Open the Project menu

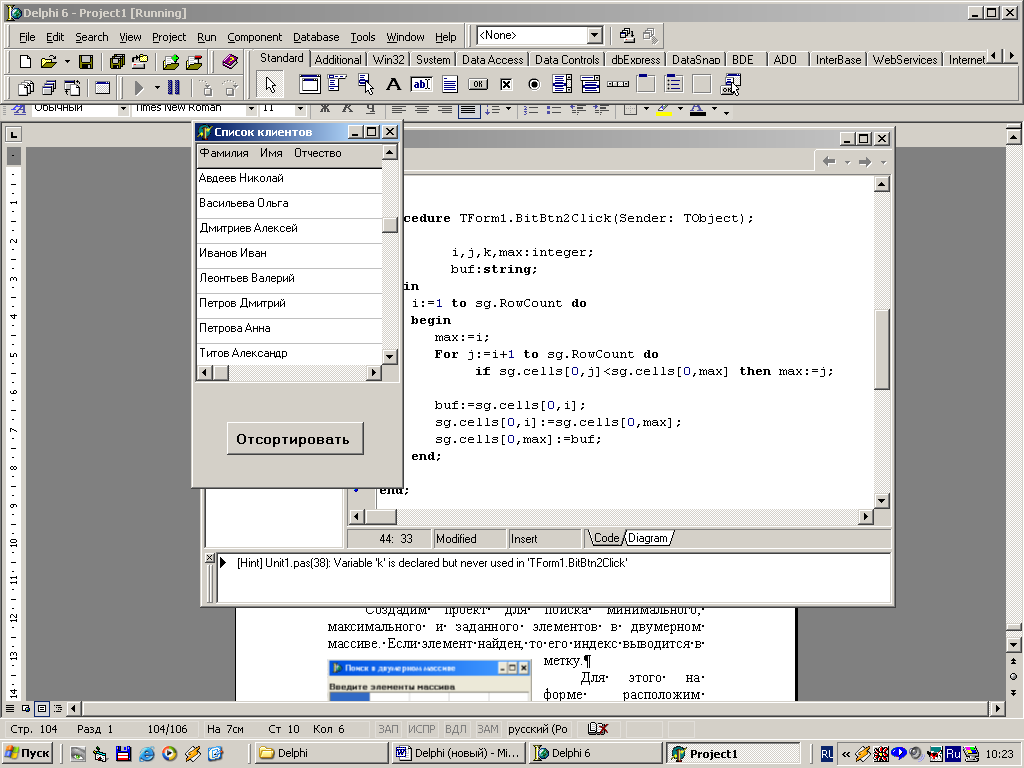pos(169,37)
